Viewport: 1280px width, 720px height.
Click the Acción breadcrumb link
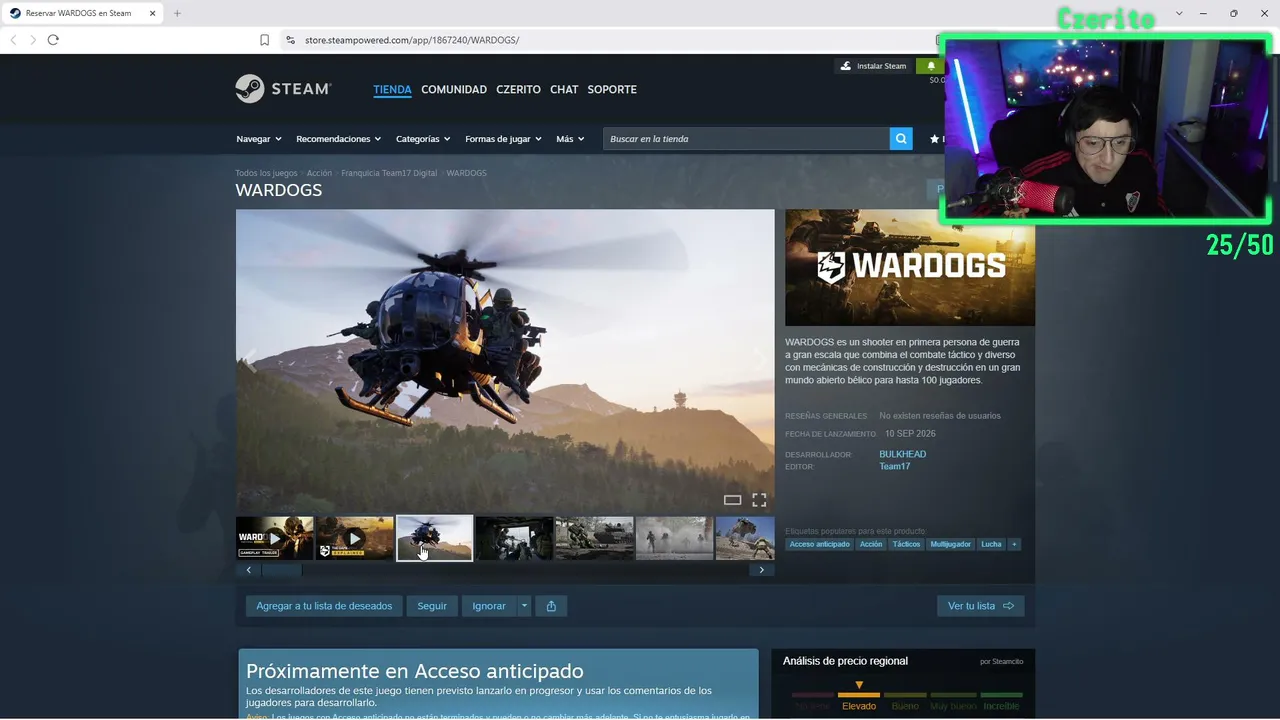point(319,173)
